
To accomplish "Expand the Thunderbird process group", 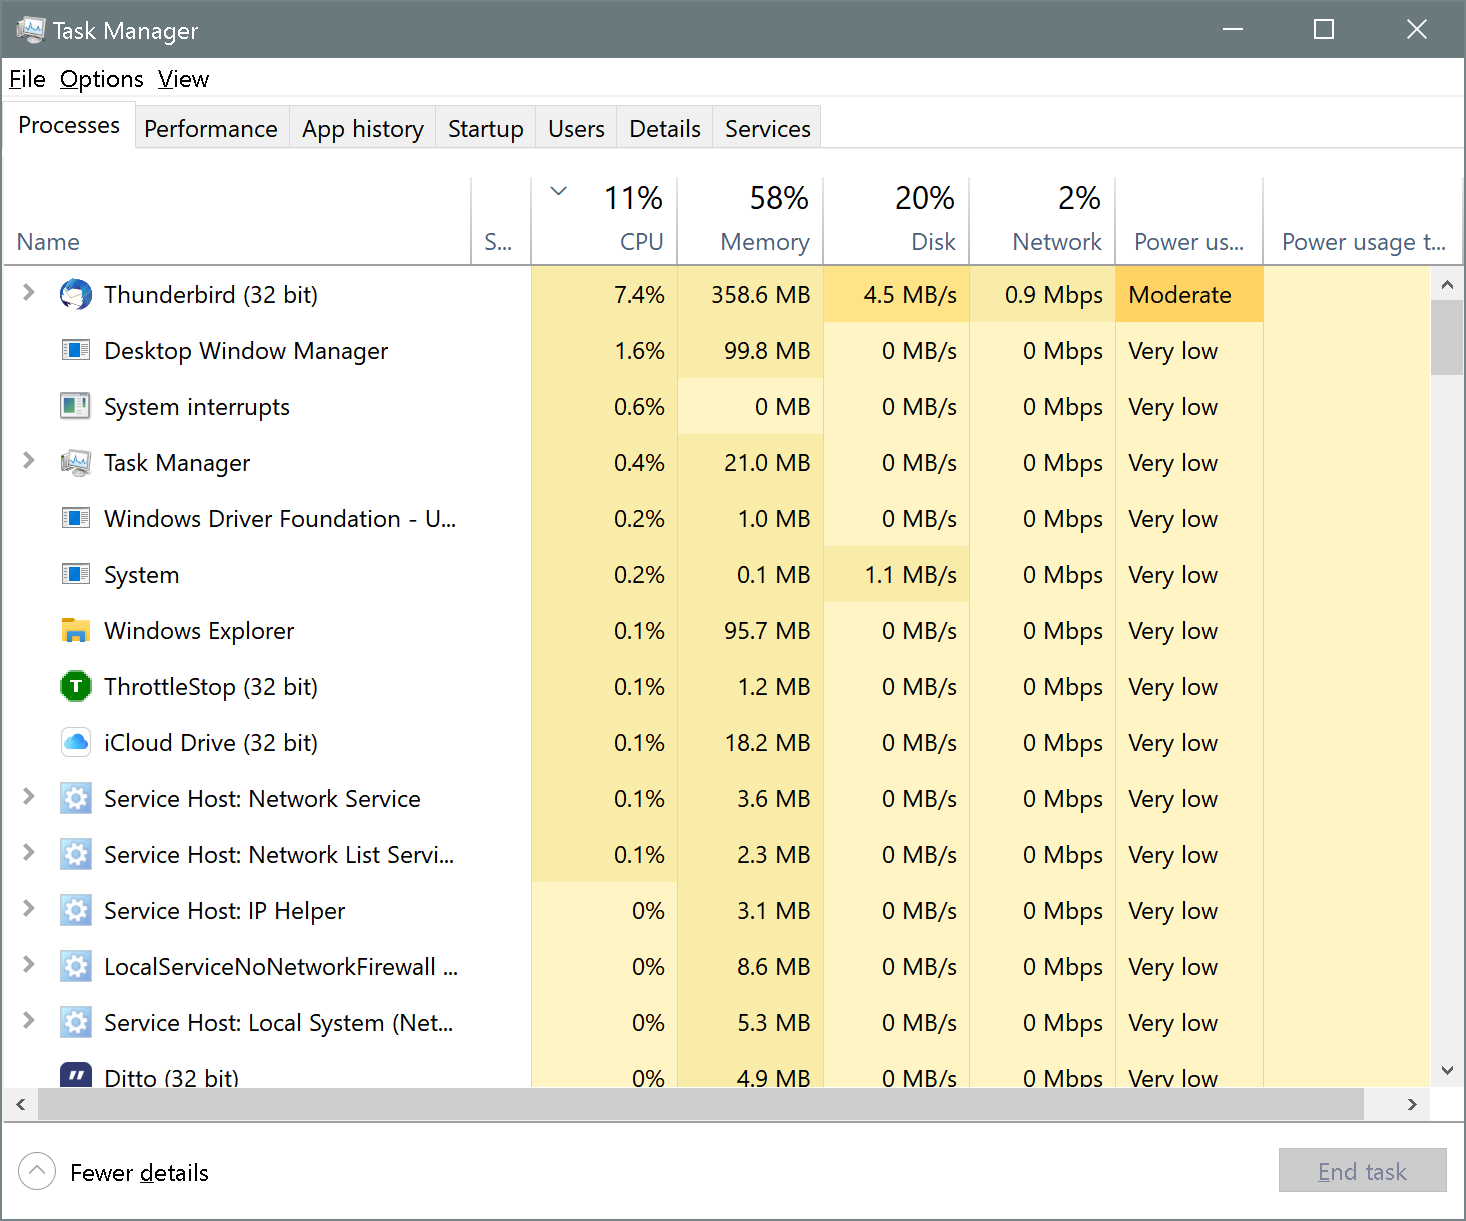I will click(x=29, y=293).
